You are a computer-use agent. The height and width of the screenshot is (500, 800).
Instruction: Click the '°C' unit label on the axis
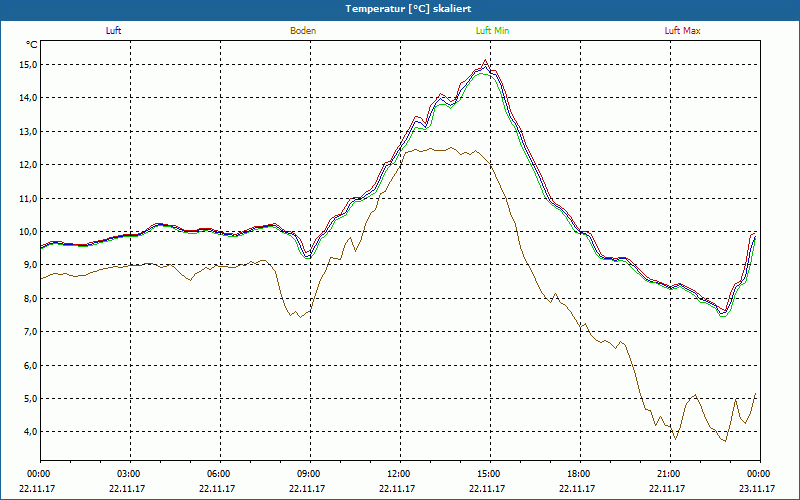point(32,45)
